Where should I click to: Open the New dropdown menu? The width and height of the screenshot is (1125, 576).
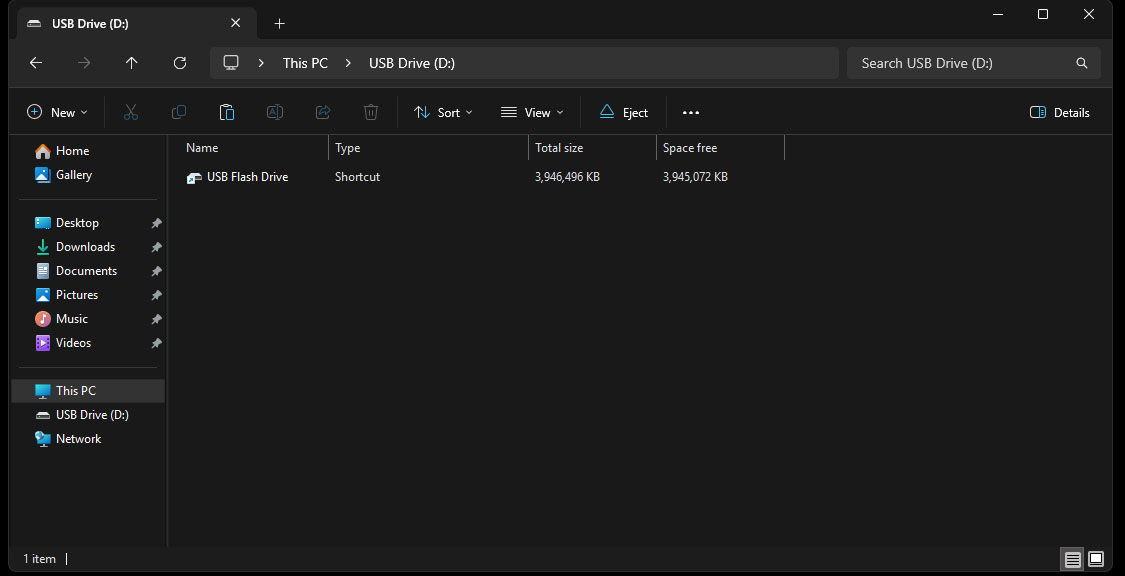57,113
